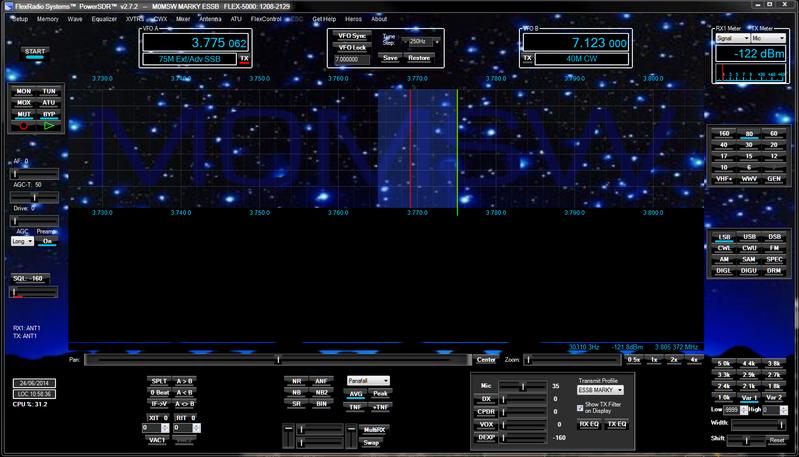Select CWL mode

tap(724, 248)
